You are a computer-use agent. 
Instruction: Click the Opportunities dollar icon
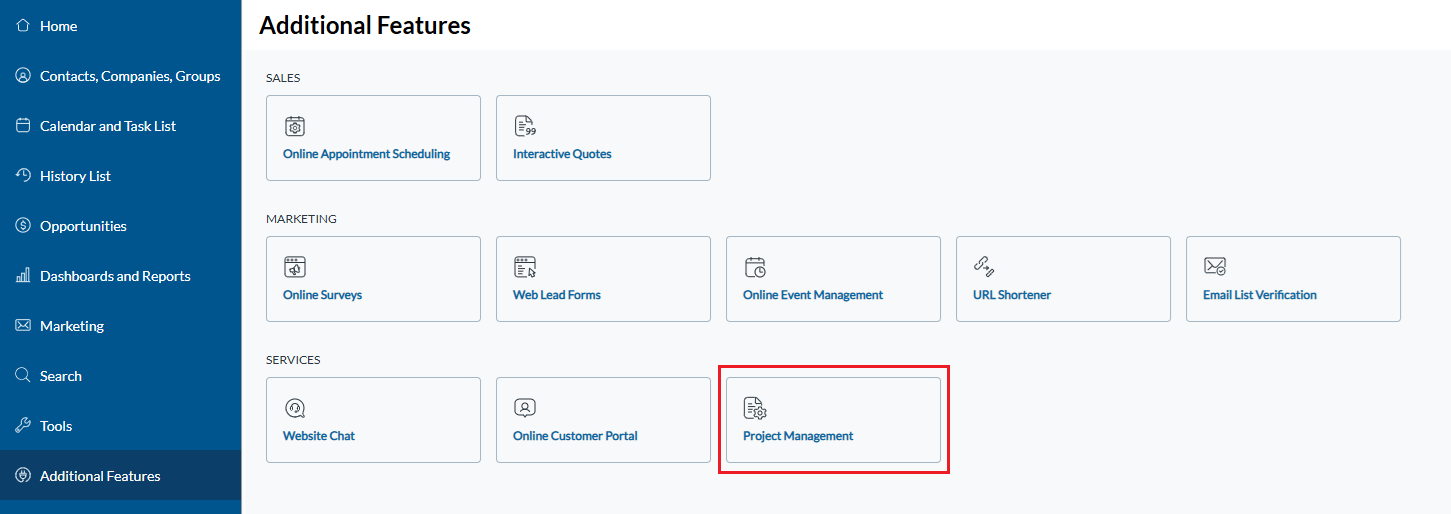[23, 226]
